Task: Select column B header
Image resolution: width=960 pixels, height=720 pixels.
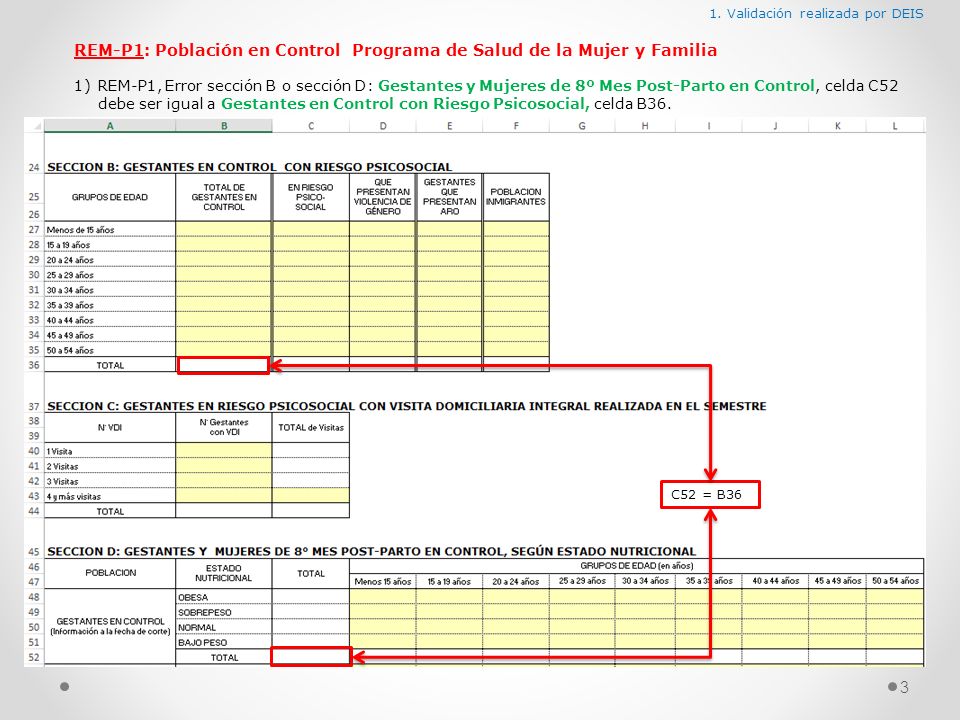Action: pos(224,126)
